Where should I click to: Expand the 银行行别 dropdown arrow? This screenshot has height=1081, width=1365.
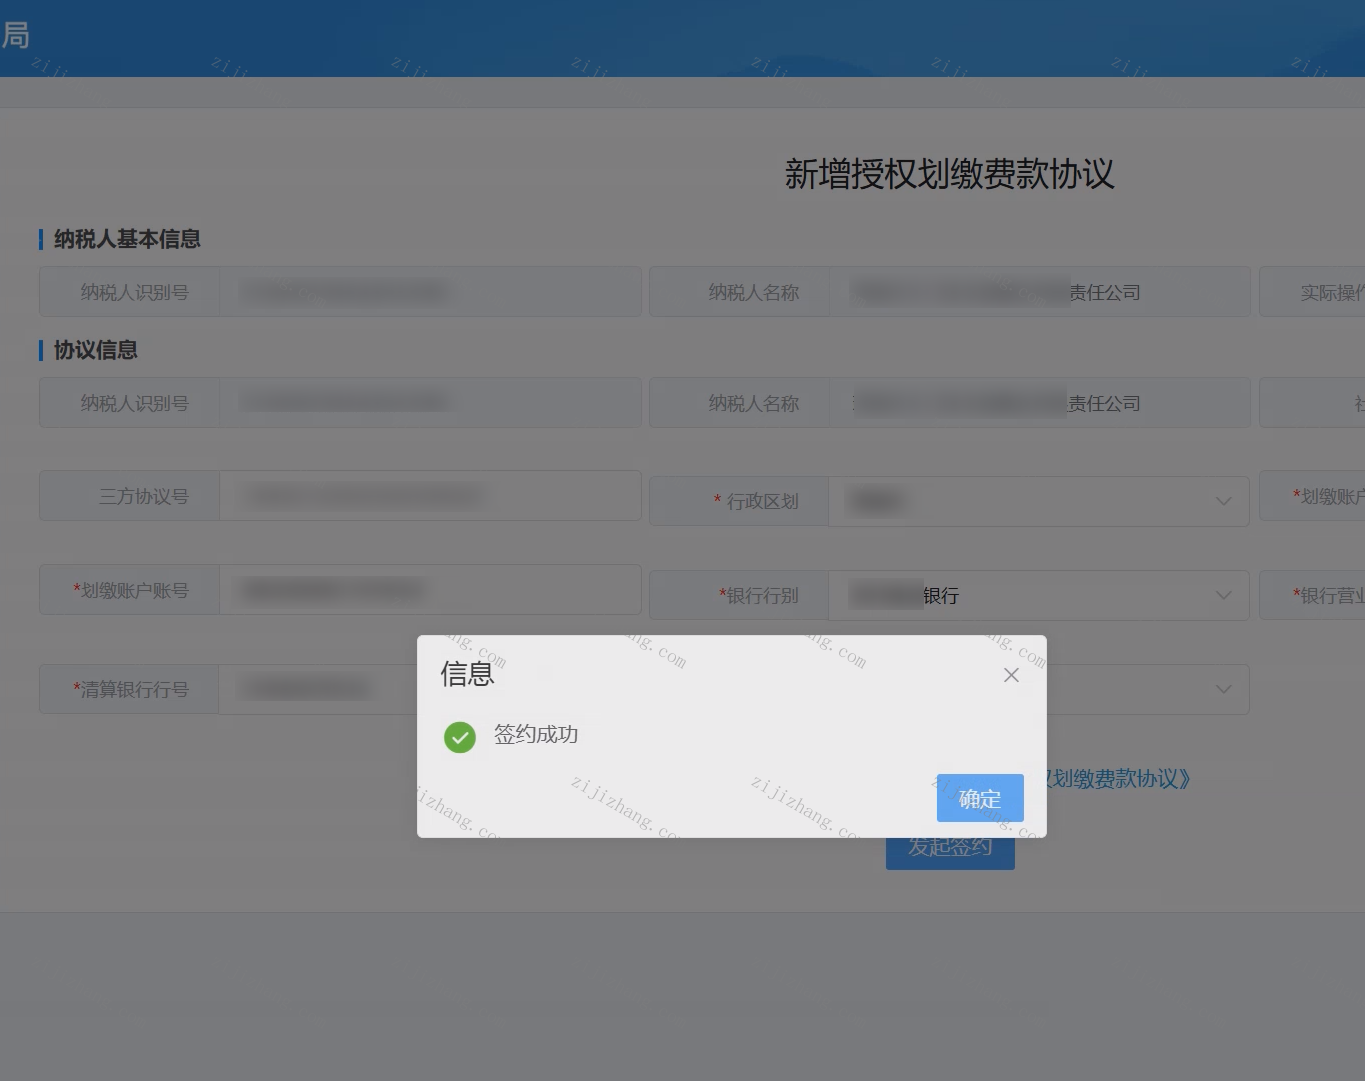click(x=1224, y=595)
